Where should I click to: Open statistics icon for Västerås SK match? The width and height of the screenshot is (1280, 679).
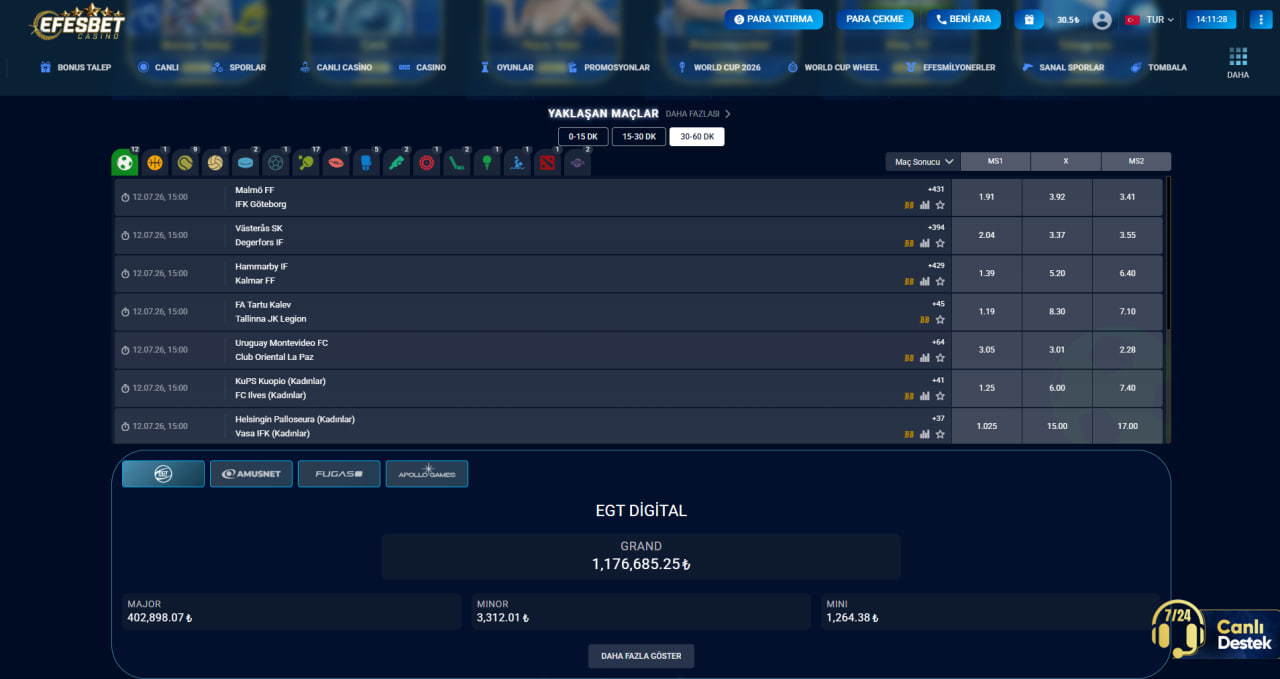(925, 243)
